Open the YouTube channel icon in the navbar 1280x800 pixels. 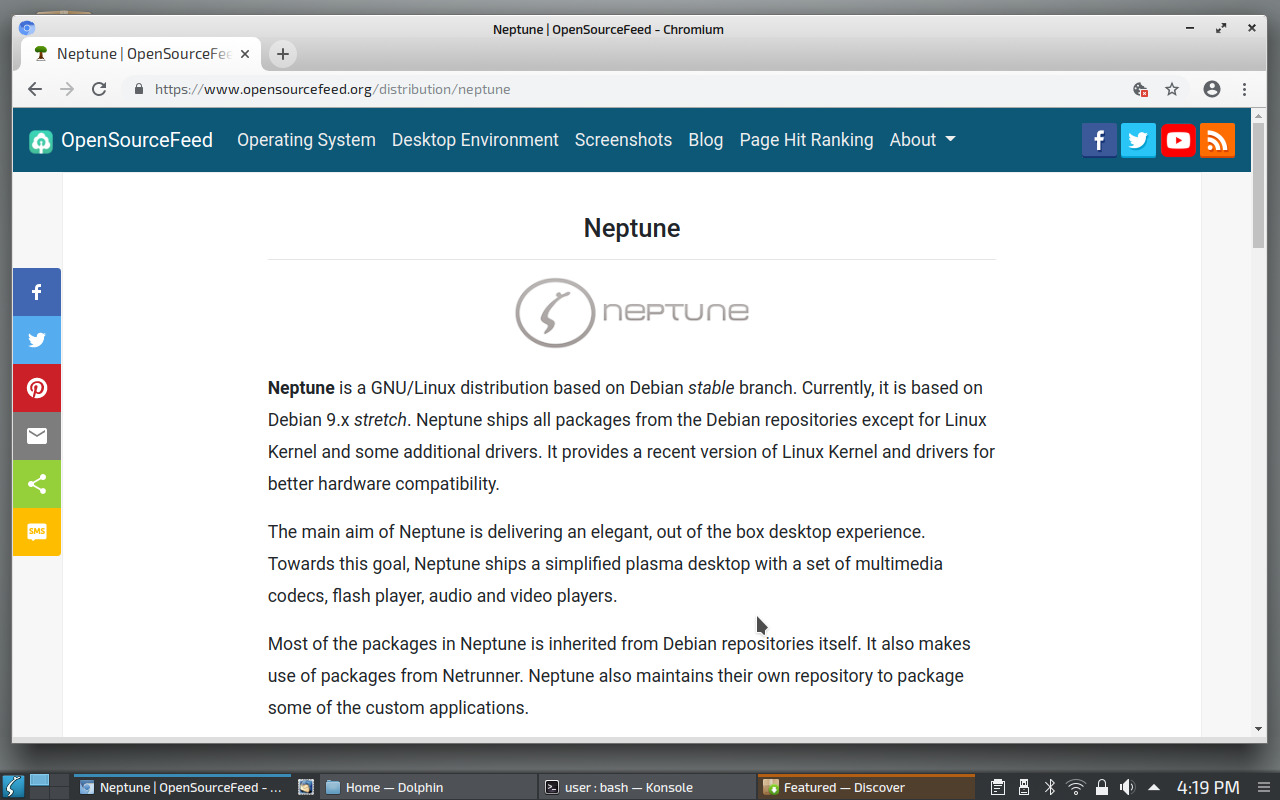(1178, 140)
